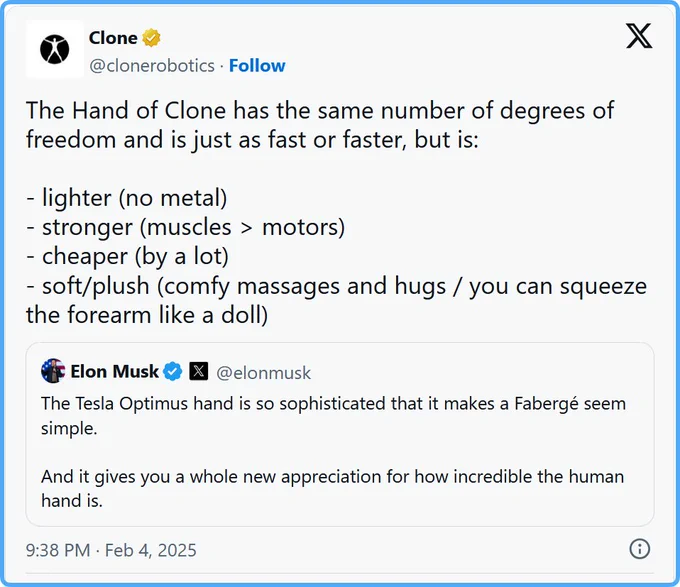This screenshot has width=680, height=587.
Task: Visit the @elonmusk handle
Action: [263, 373]
